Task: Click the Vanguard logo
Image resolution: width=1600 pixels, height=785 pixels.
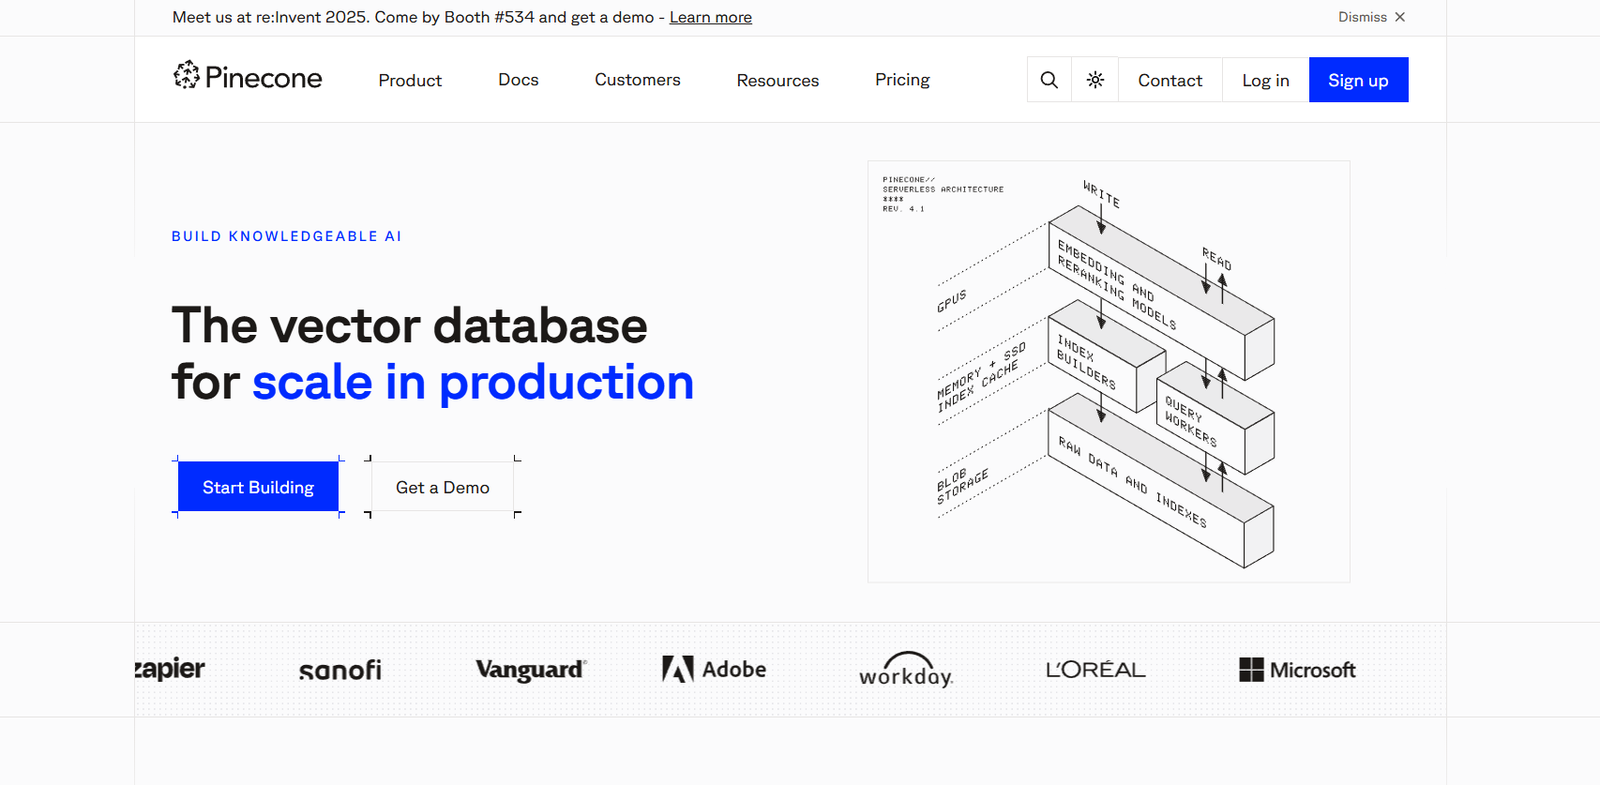Action: [x=531, y=670]
